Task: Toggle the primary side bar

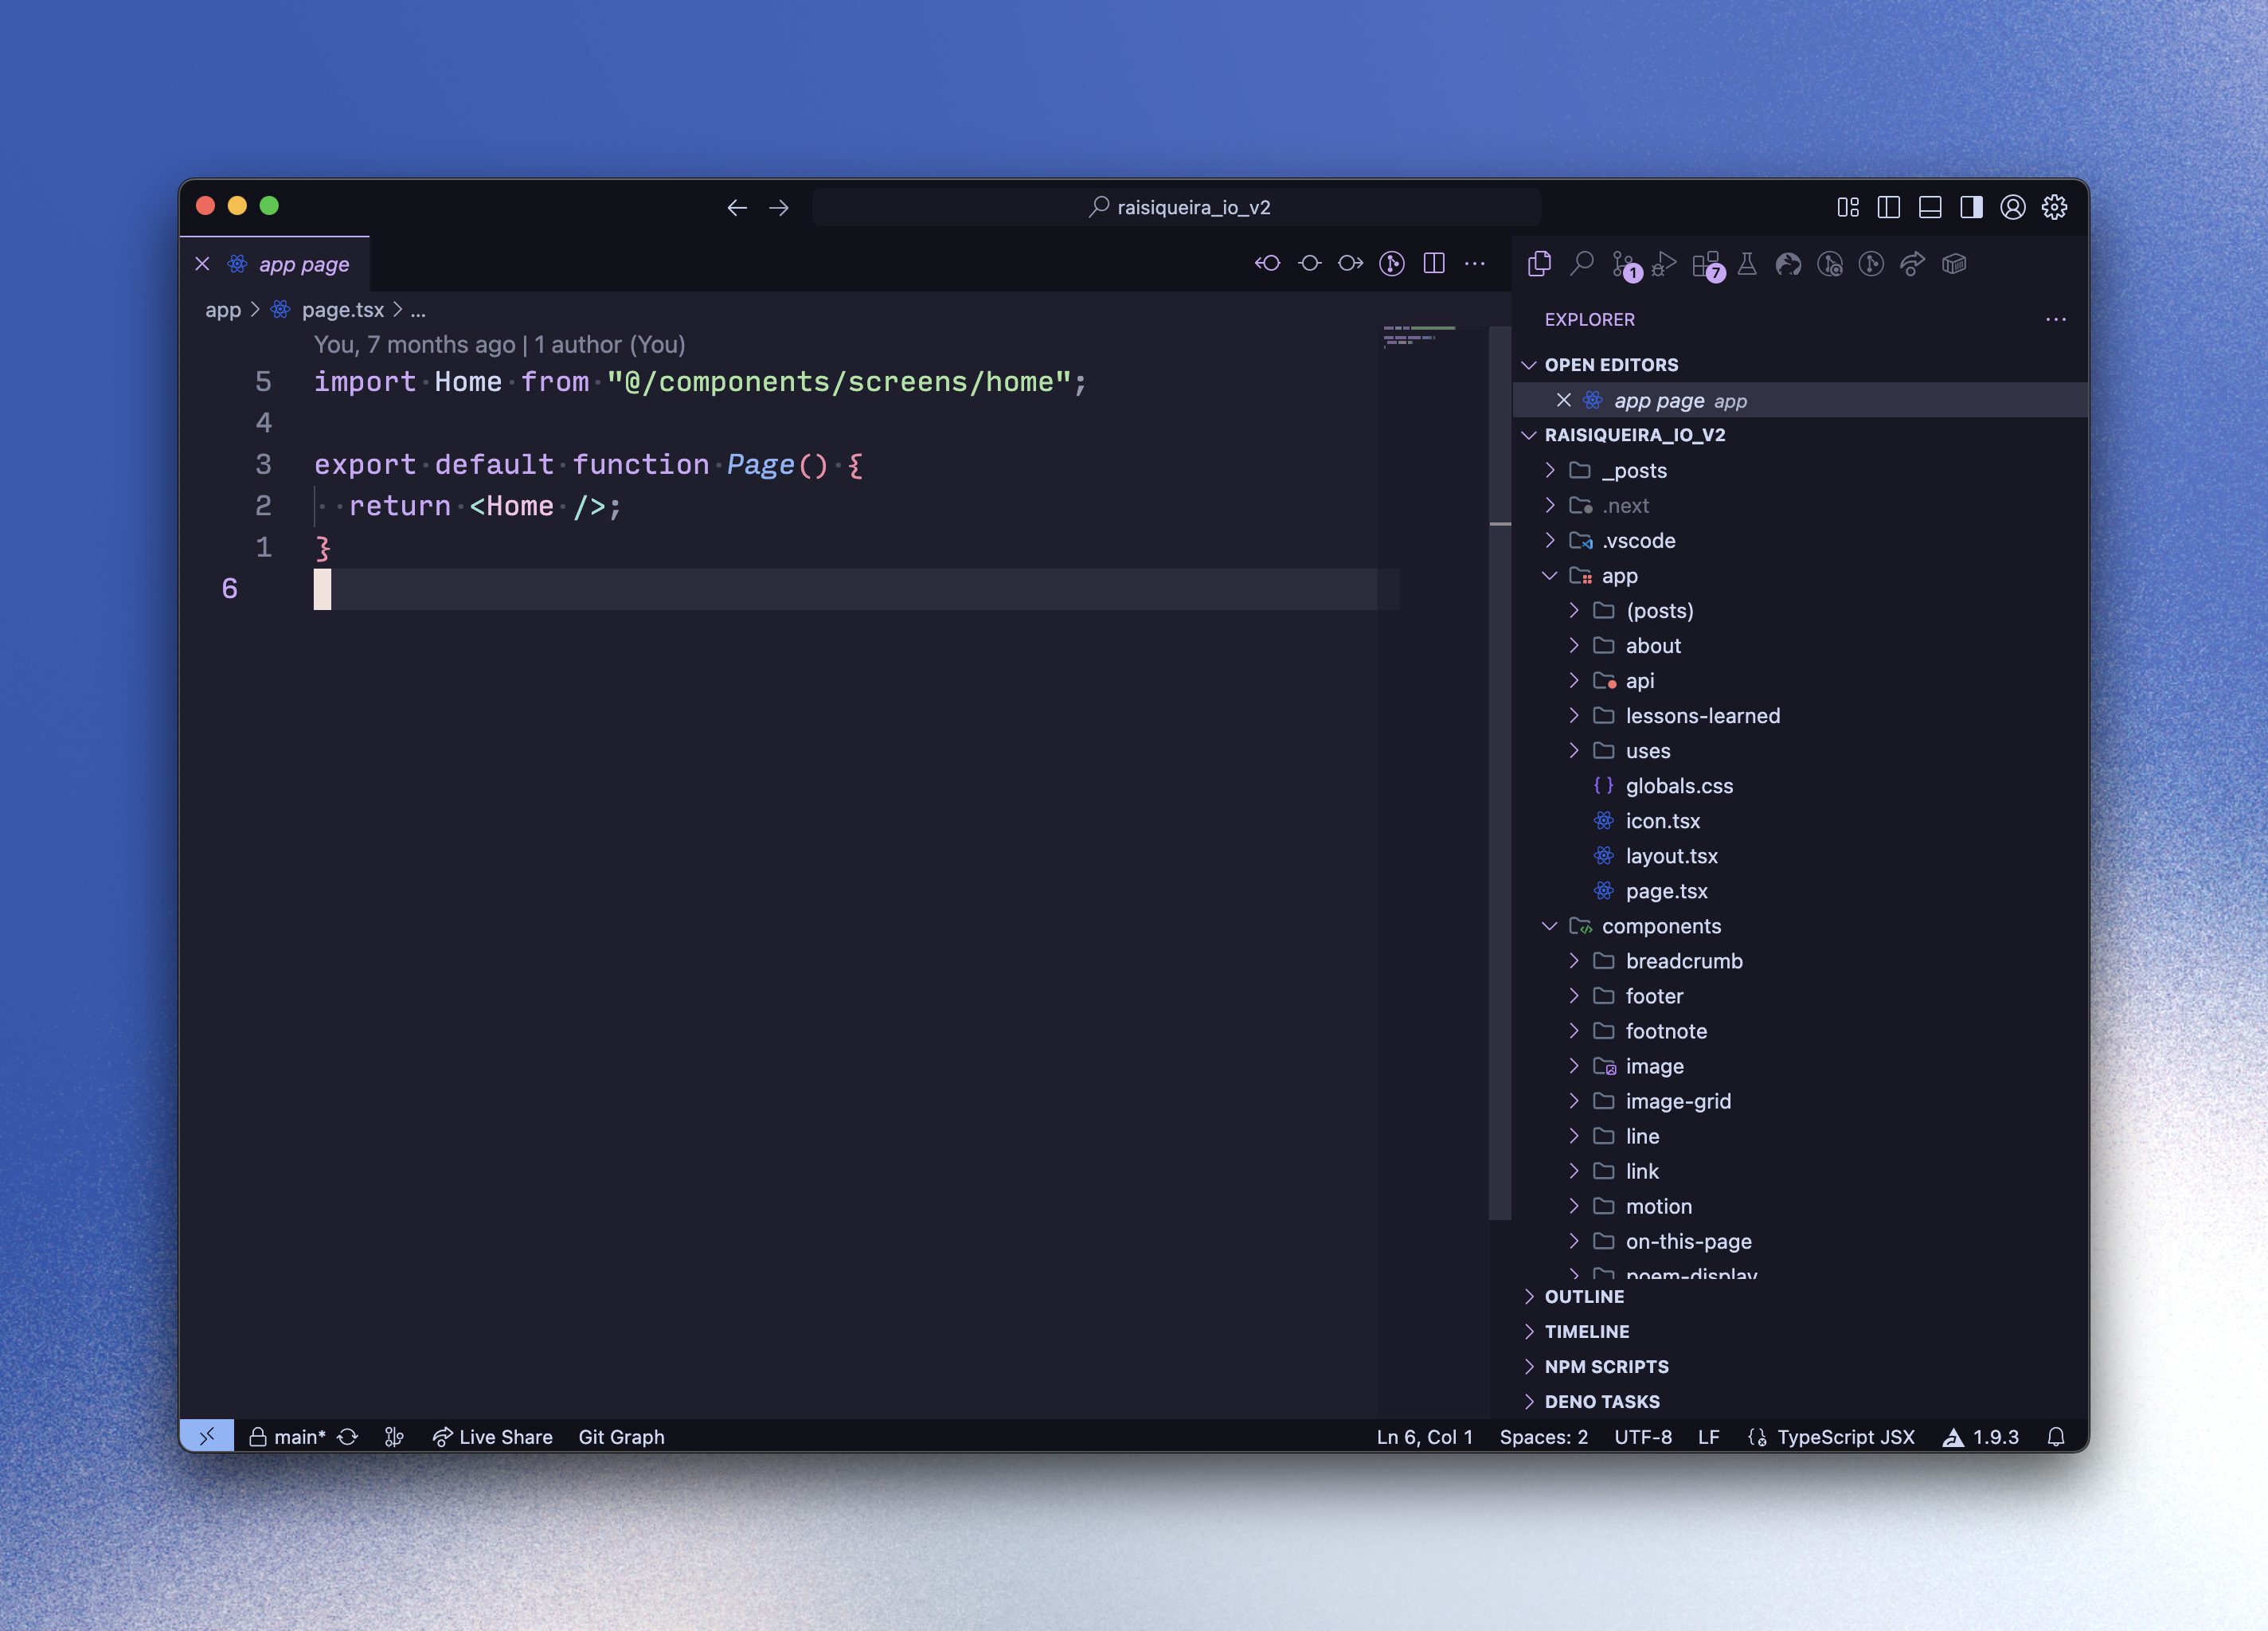Action: pos(1889,207)
